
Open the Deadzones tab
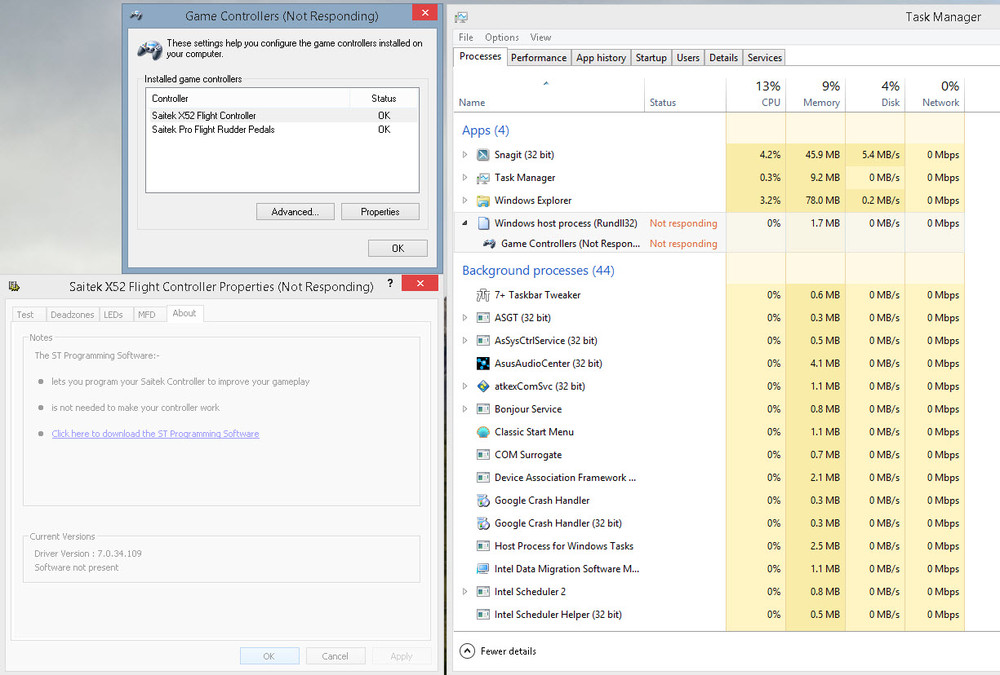pos(72,314)
